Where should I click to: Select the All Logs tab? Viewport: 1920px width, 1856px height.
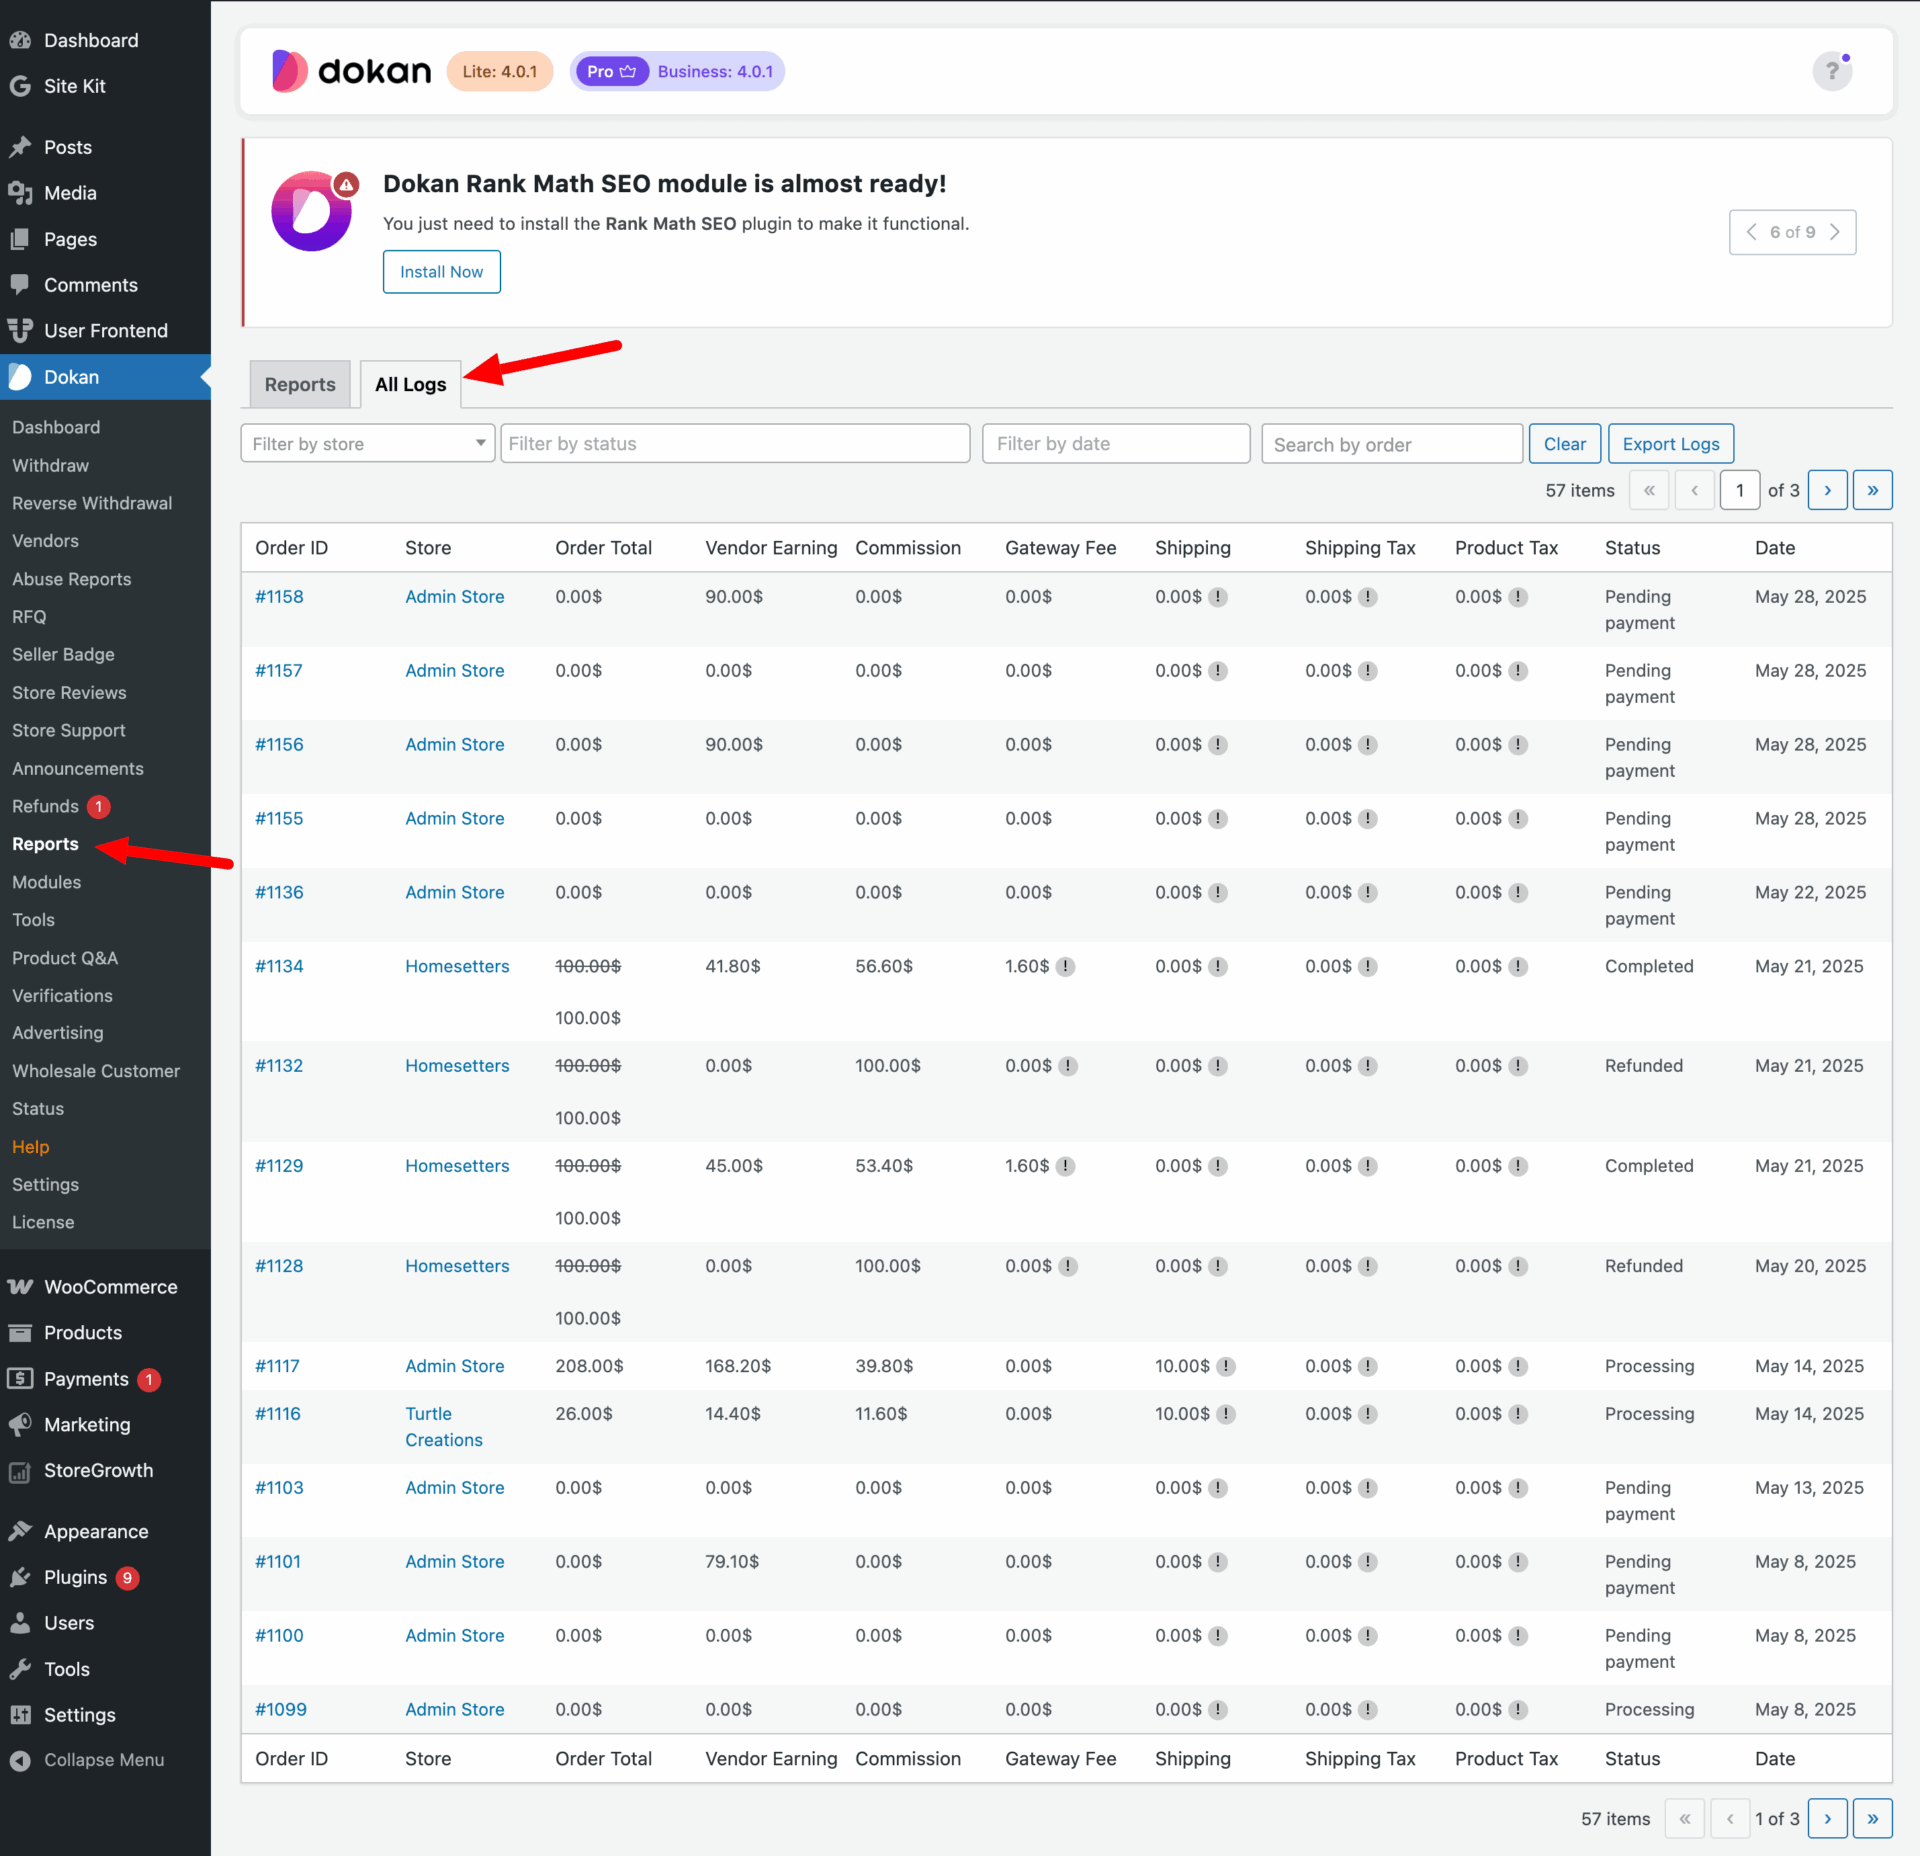[410, 384]
